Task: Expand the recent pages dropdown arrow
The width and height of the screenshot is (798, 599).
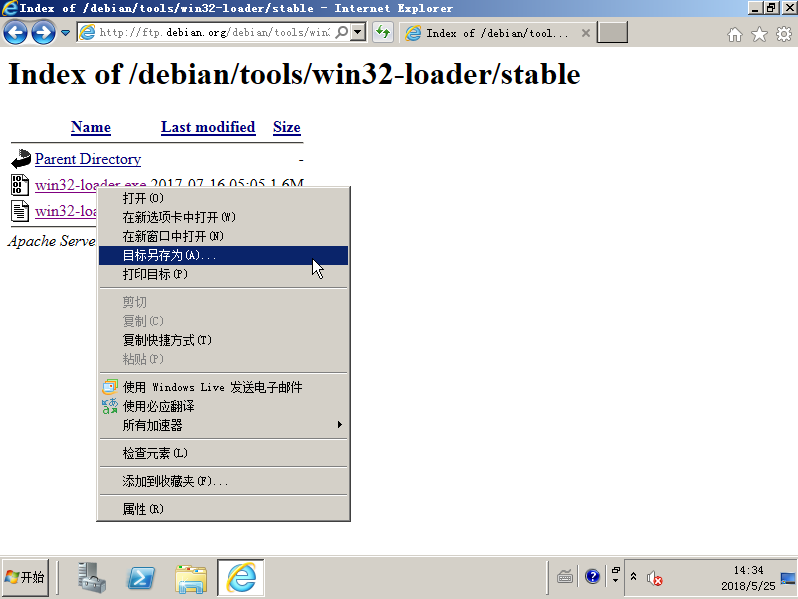Action: pos(66,33)
